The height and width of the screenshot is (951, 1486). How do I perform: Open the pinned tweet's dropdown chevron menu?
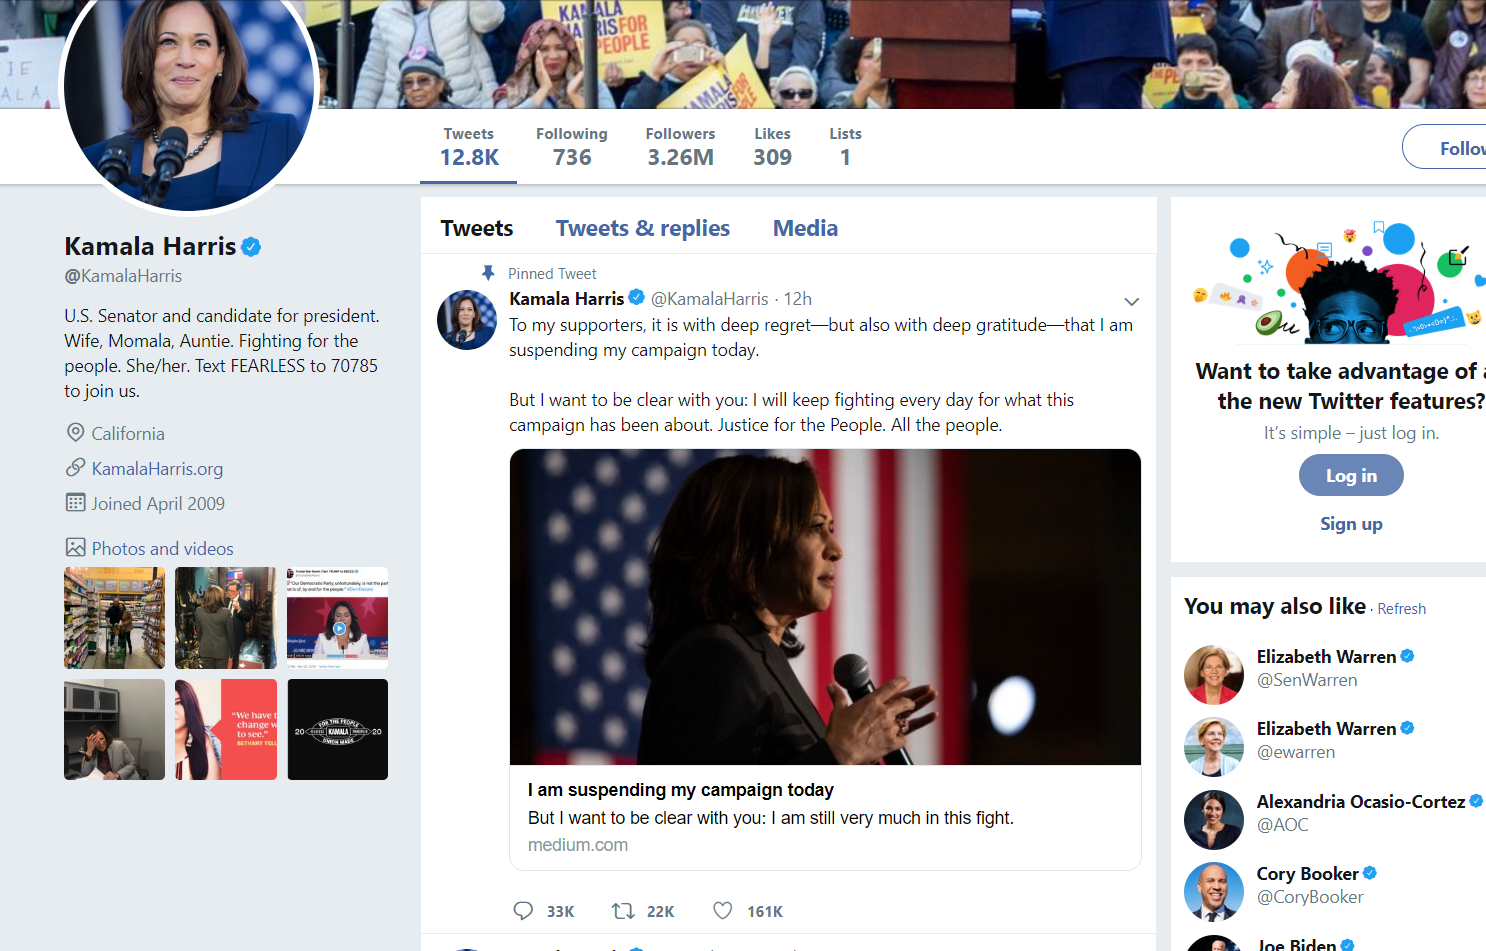click(x=1131, y=301)
